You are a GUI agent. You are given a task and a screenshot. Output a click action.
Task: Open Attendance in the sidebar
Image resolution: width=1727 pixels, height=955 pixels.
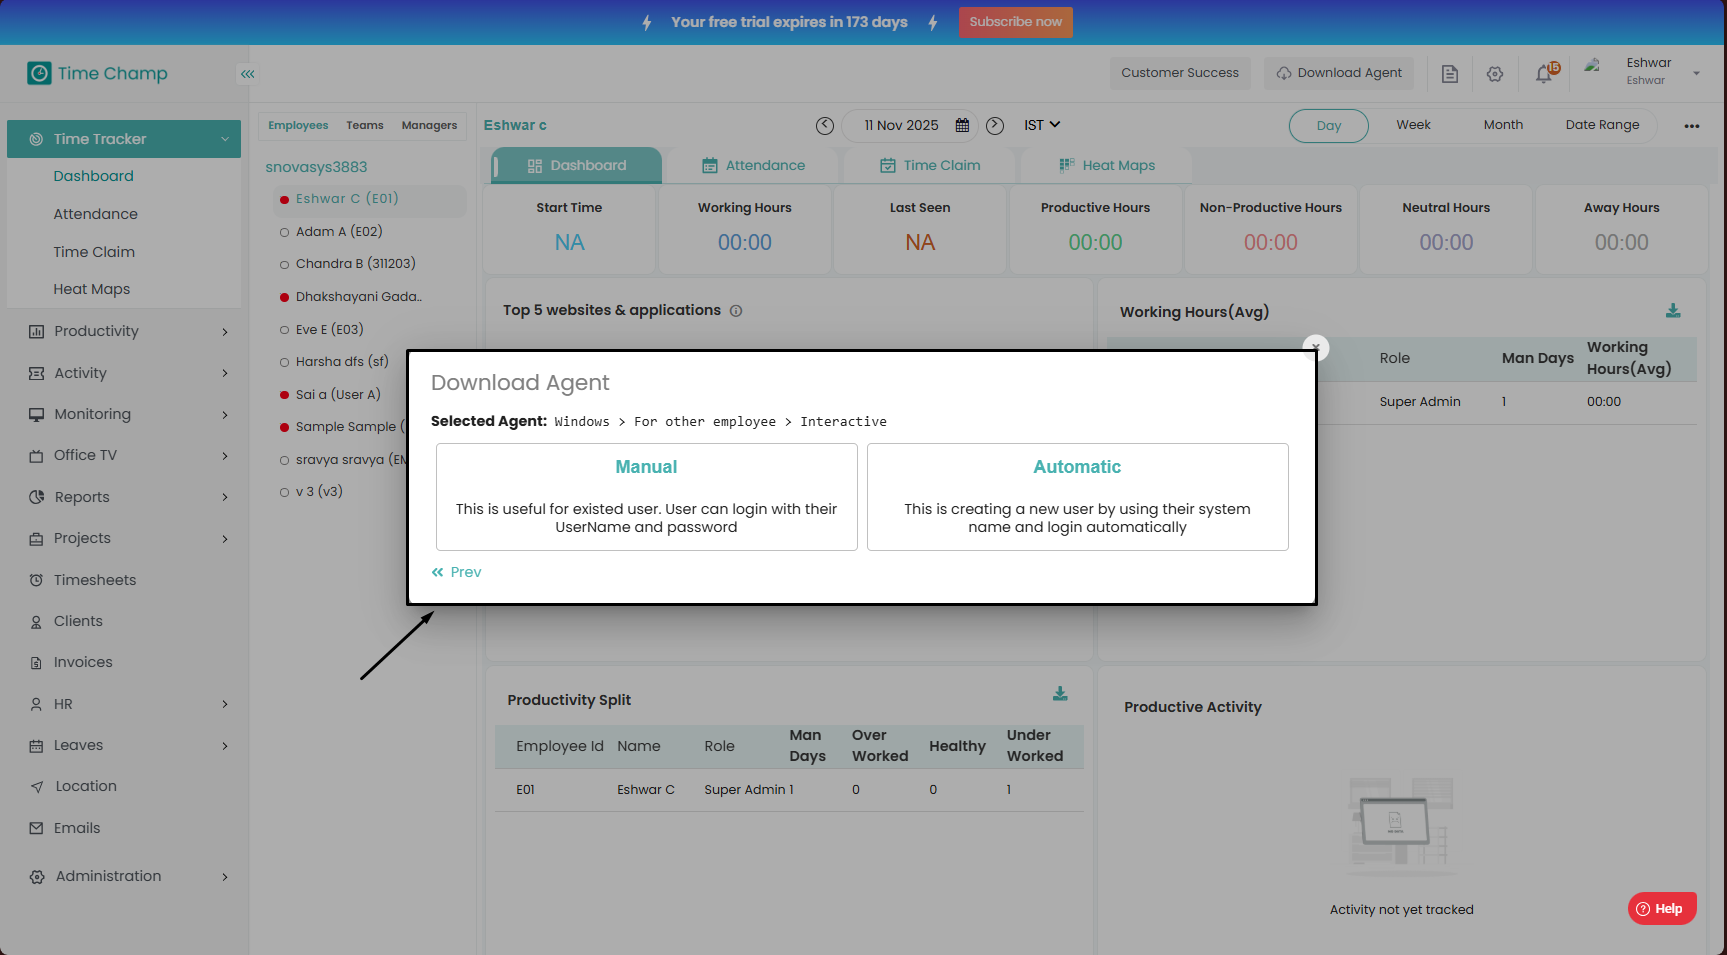click(x=96, y=214)
